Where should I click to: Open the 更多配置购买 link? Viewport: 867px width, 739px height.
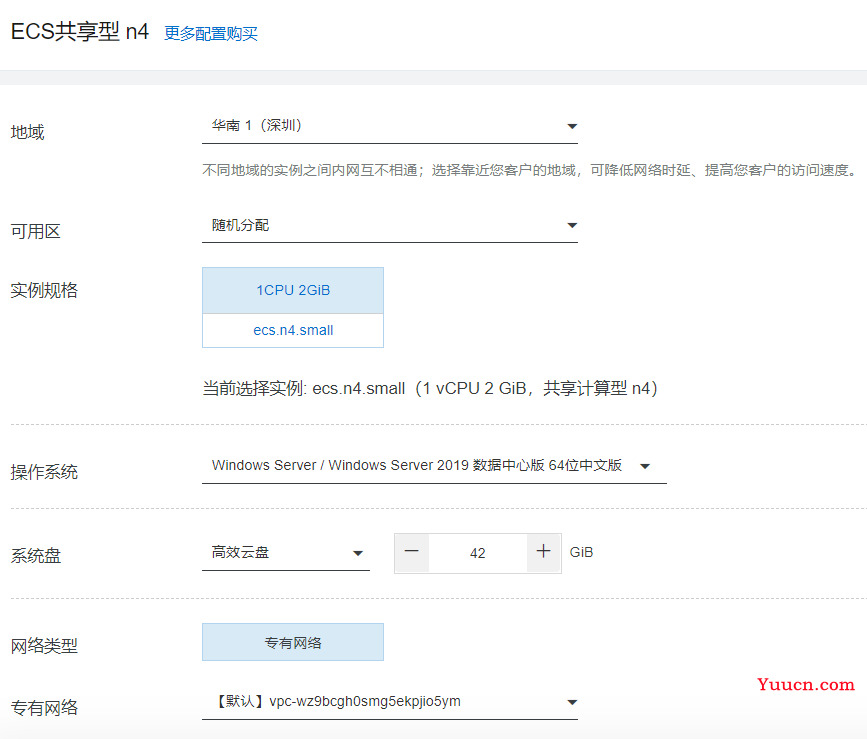point(211,33)
